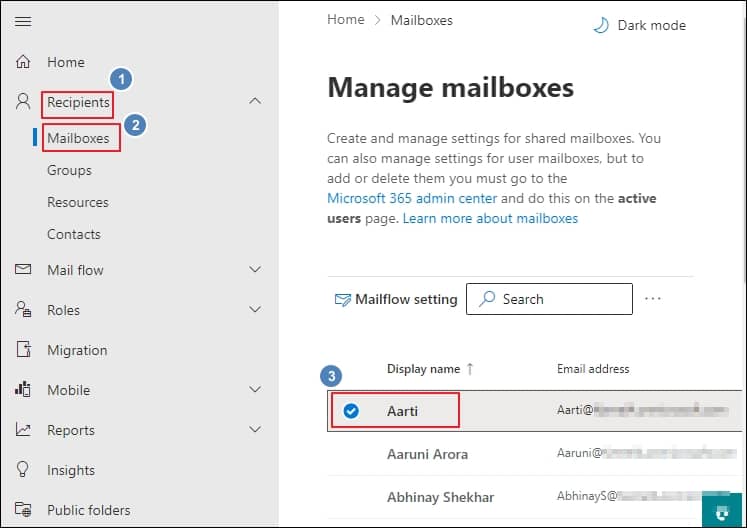
Task: Click the Recipients person icon
Action: coord(23,101)
